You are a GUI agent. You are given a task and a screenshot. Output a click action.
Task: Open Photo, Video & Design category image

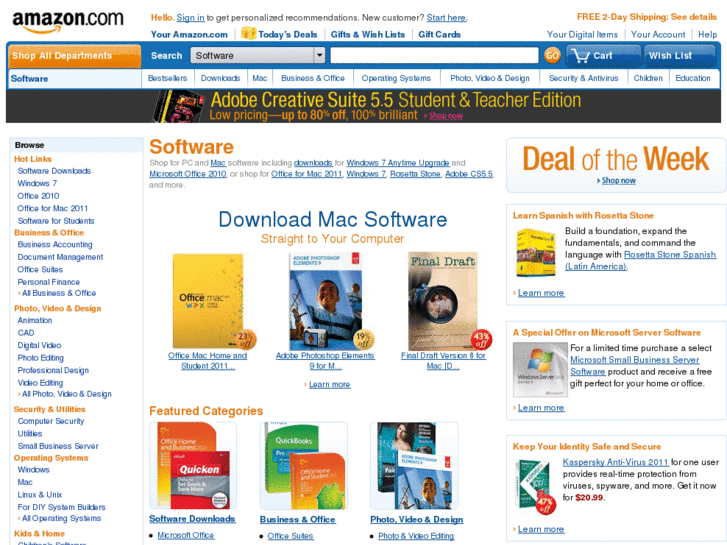point(414,465)
